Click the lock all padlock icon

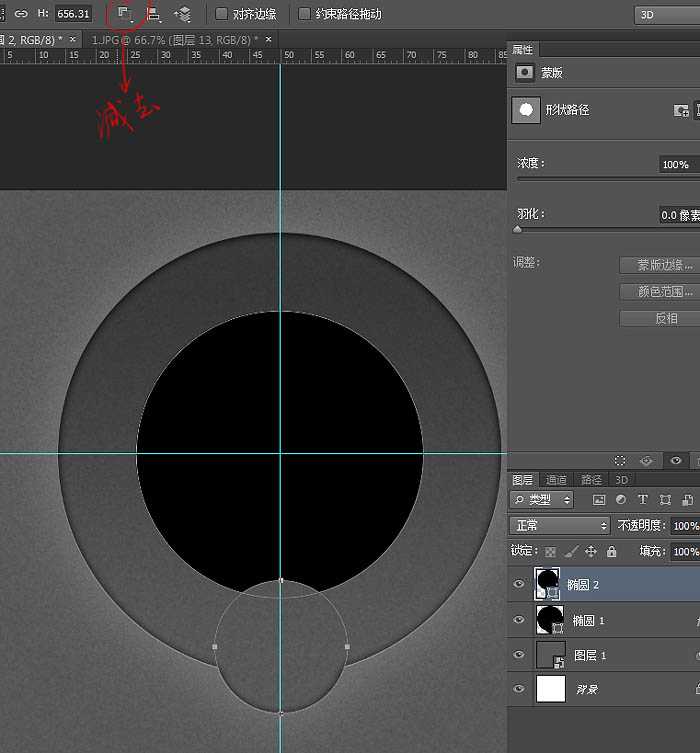pyautogui.click(x=612, y=551)
